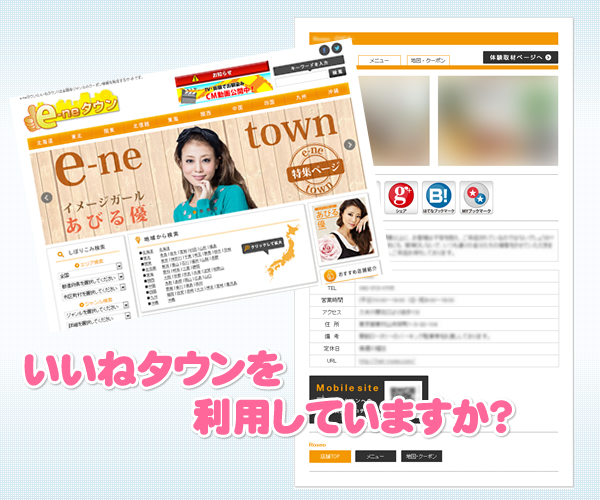600x500 pixels.
Task: Click the 体験取材ページへ button
Action: pos(520,57)
